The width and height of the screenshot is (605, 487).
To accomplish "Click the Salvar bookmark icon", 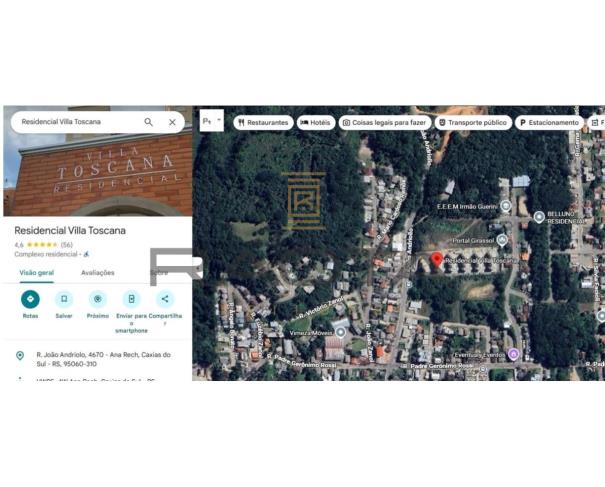I will click(x=64, y=299).
